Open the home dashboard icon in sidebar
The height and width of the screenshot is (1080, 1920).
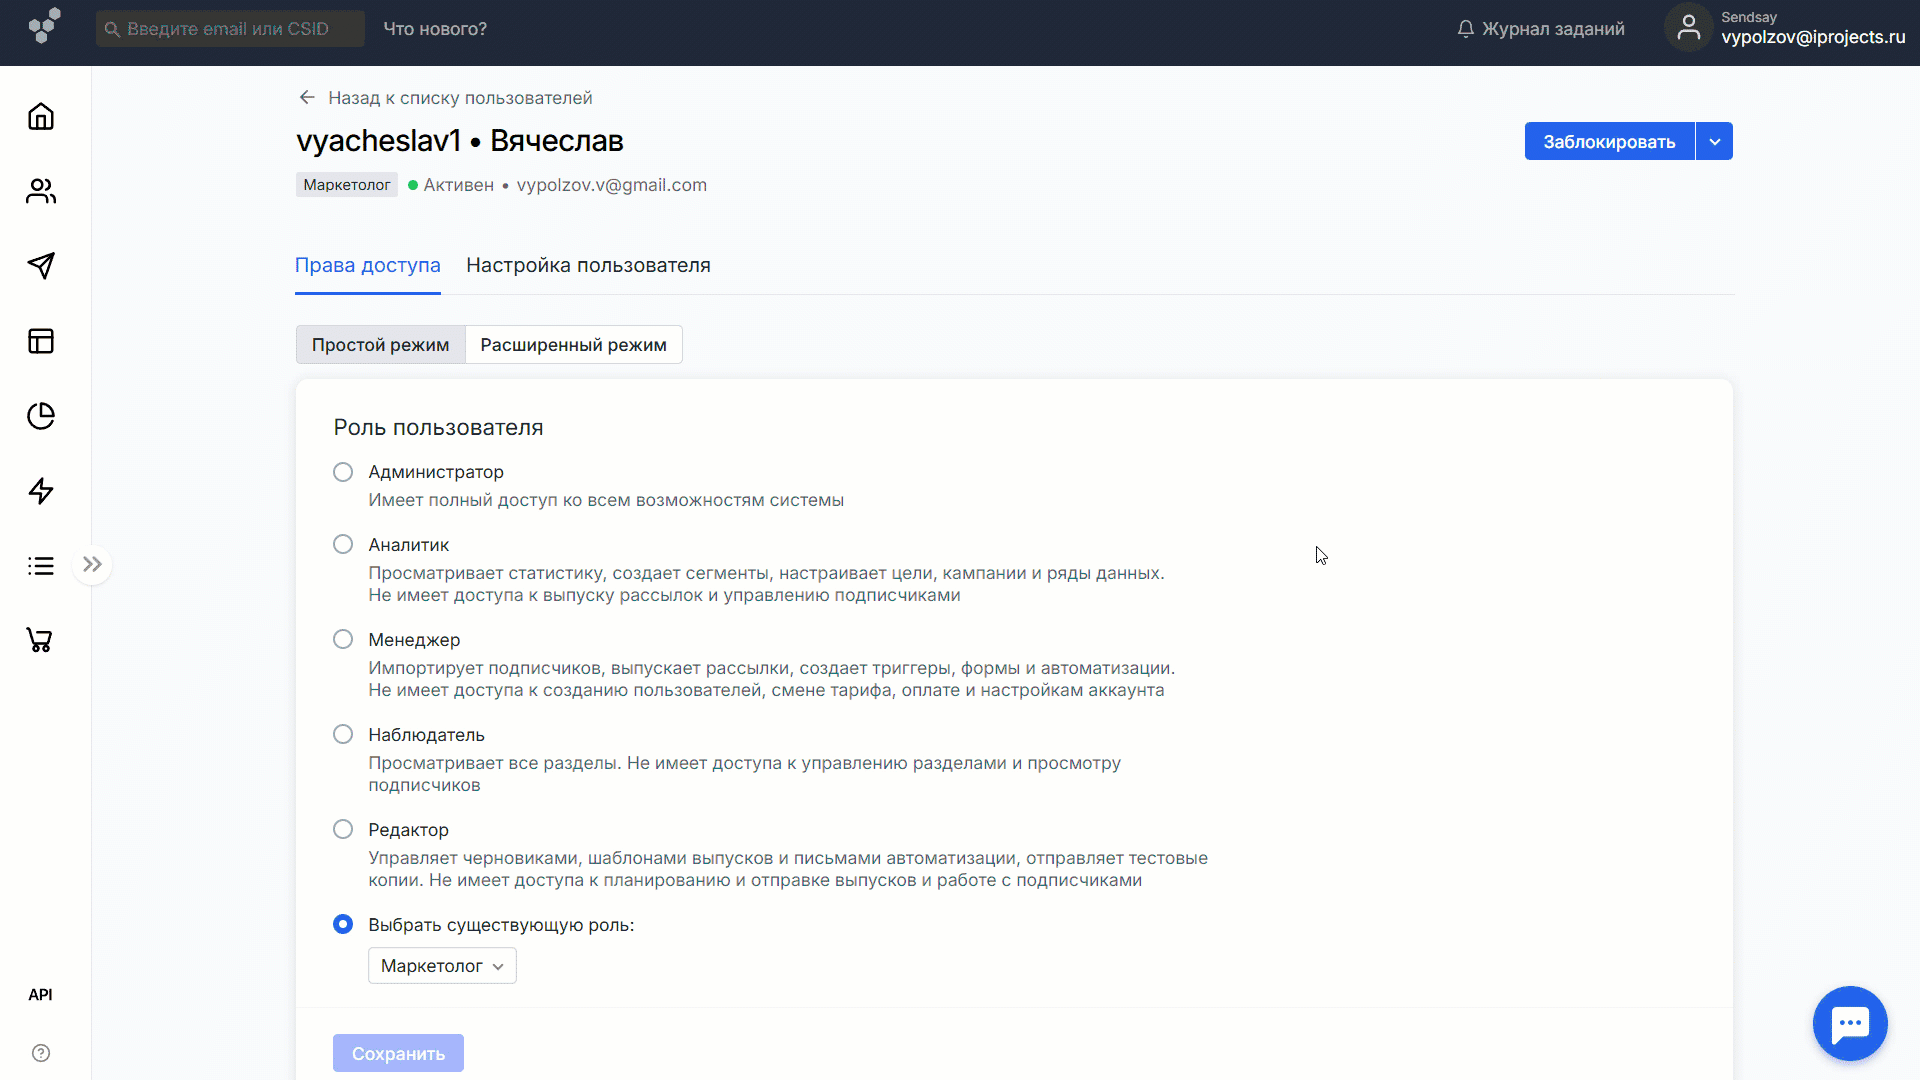click(x=41, y=117)
